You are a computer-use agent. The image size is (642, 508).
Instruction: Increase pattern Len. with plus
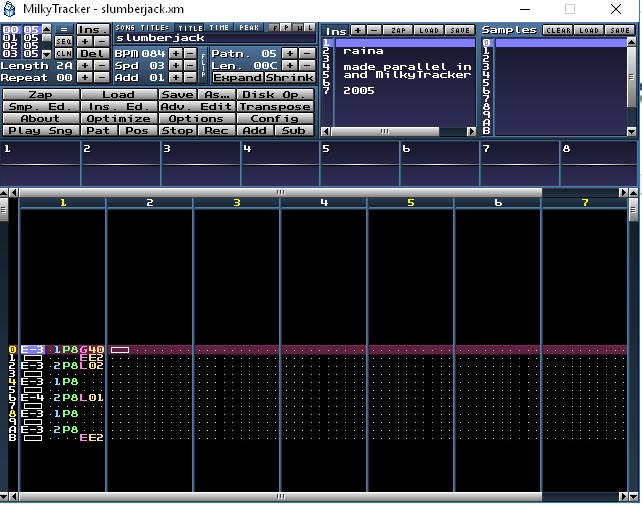(x=290, y=65)
